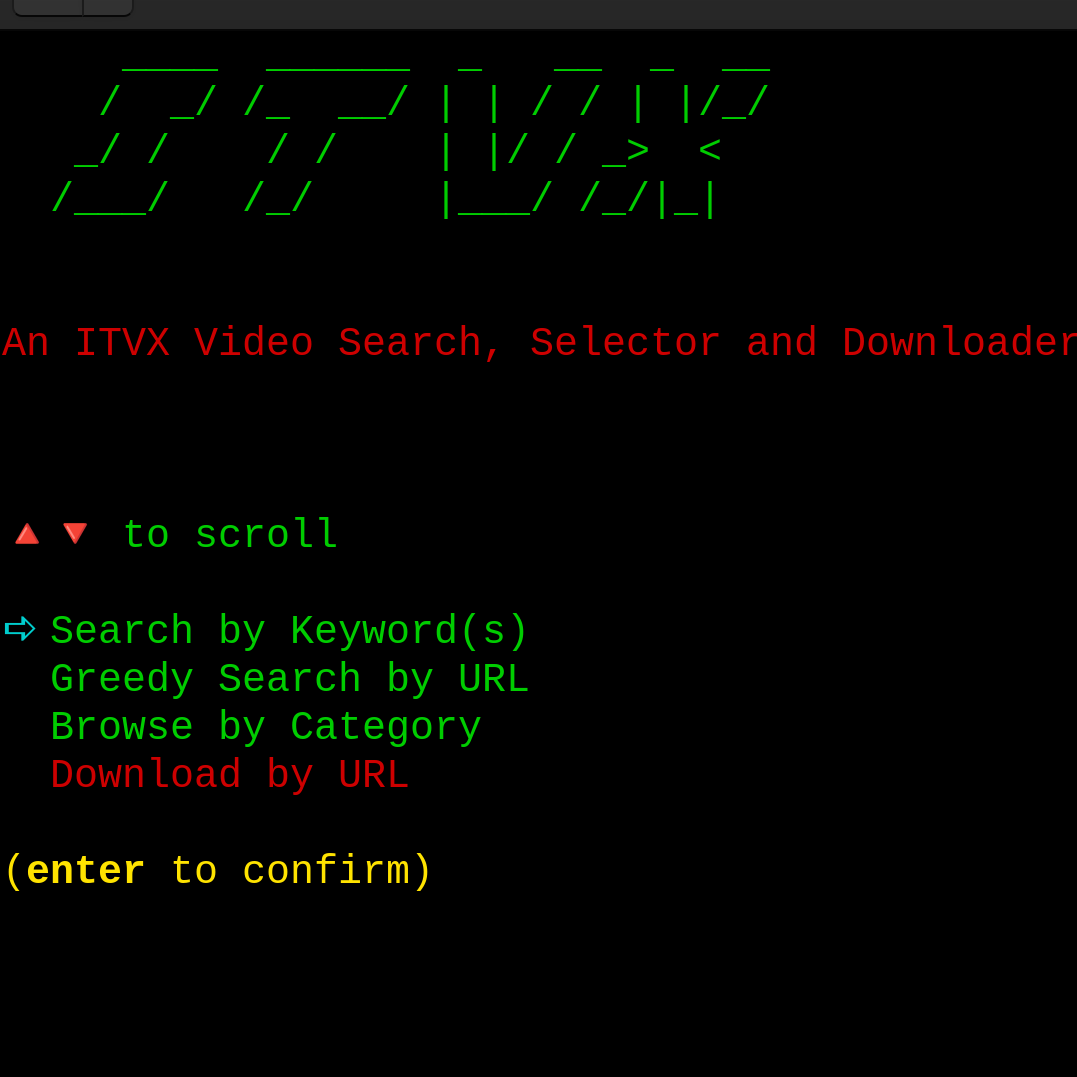Viewport: 1077px width, 1077px height.
Task: Click the green 'to scroll' hint text
Action: tap(230, 534)
